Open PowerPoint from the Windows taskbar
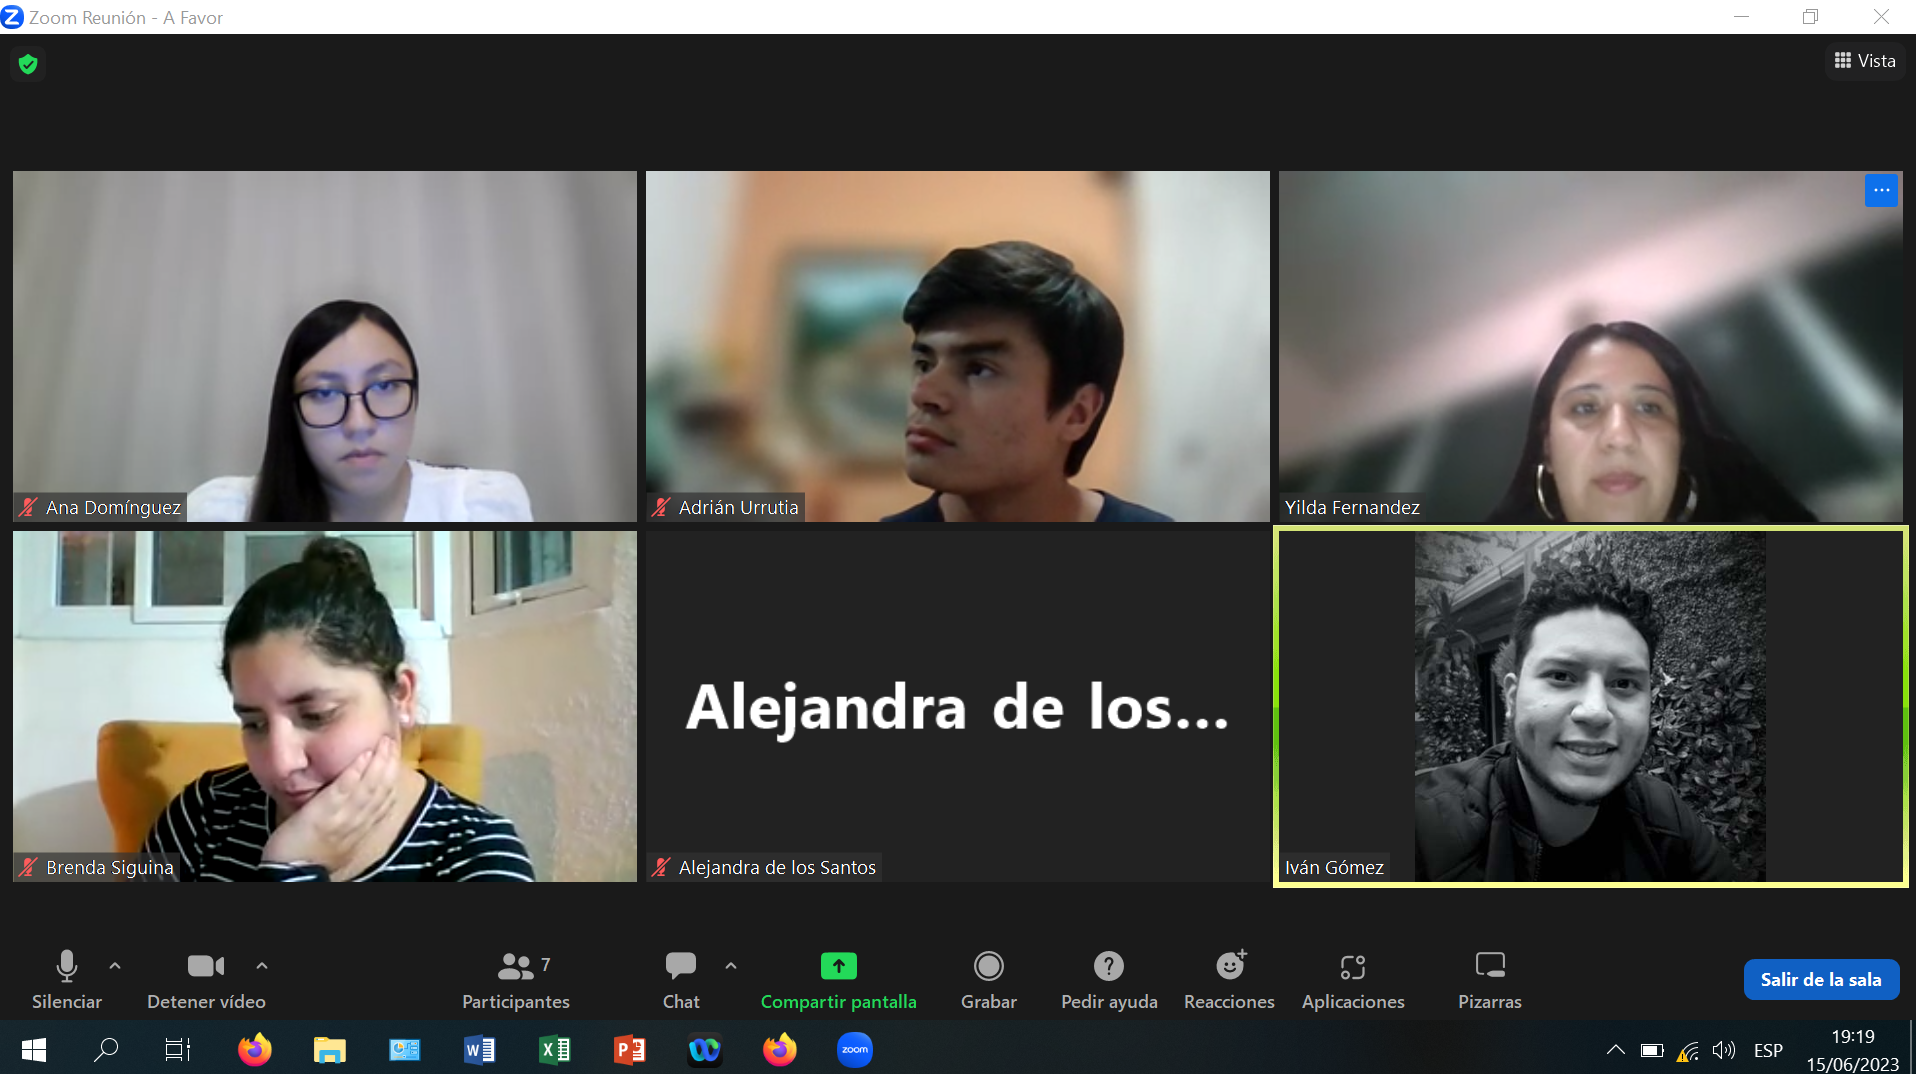The image size is (1916, 1074). pos(630,1050)
